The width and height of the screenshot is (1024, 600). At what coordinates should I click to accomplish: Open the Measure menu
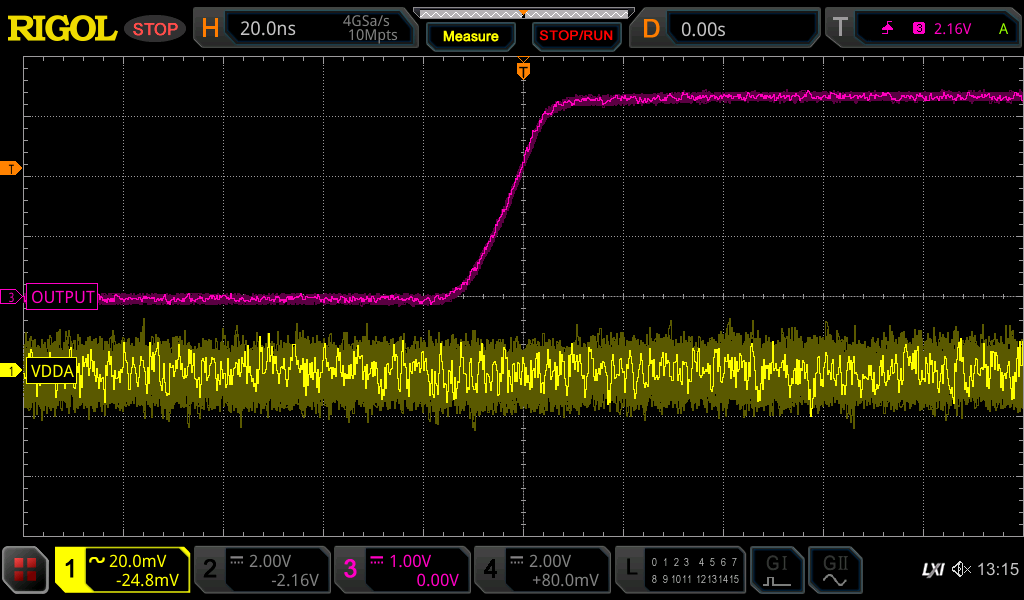click(x=470, y=36)
